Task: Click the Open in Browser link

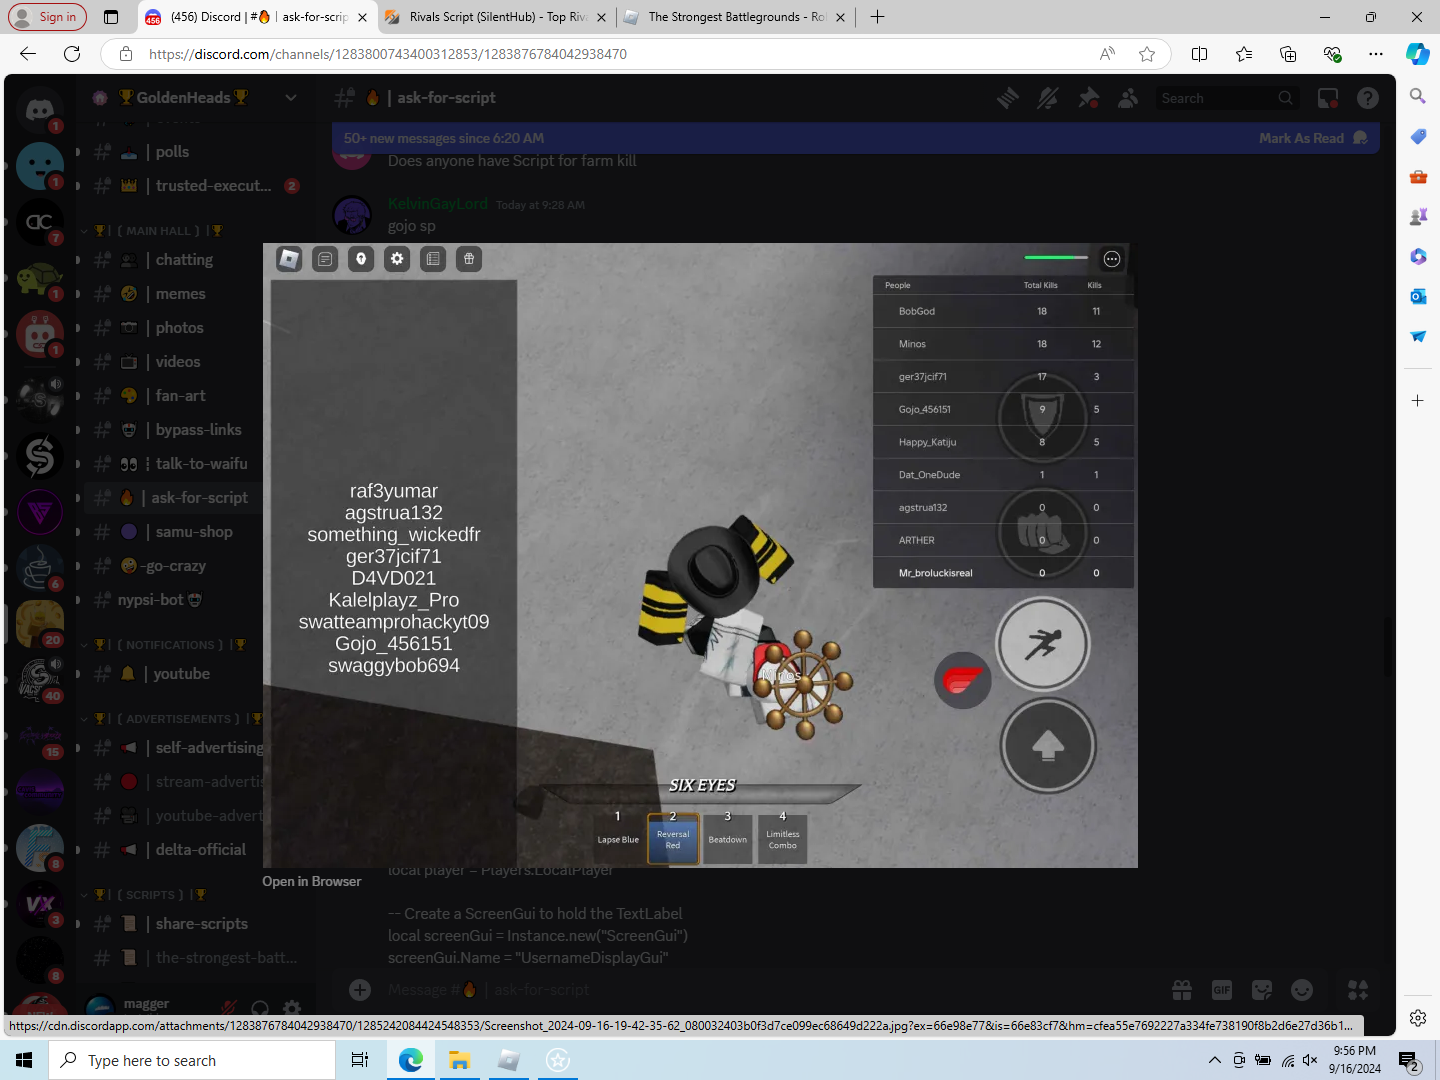Action: (x=312, y=881)
